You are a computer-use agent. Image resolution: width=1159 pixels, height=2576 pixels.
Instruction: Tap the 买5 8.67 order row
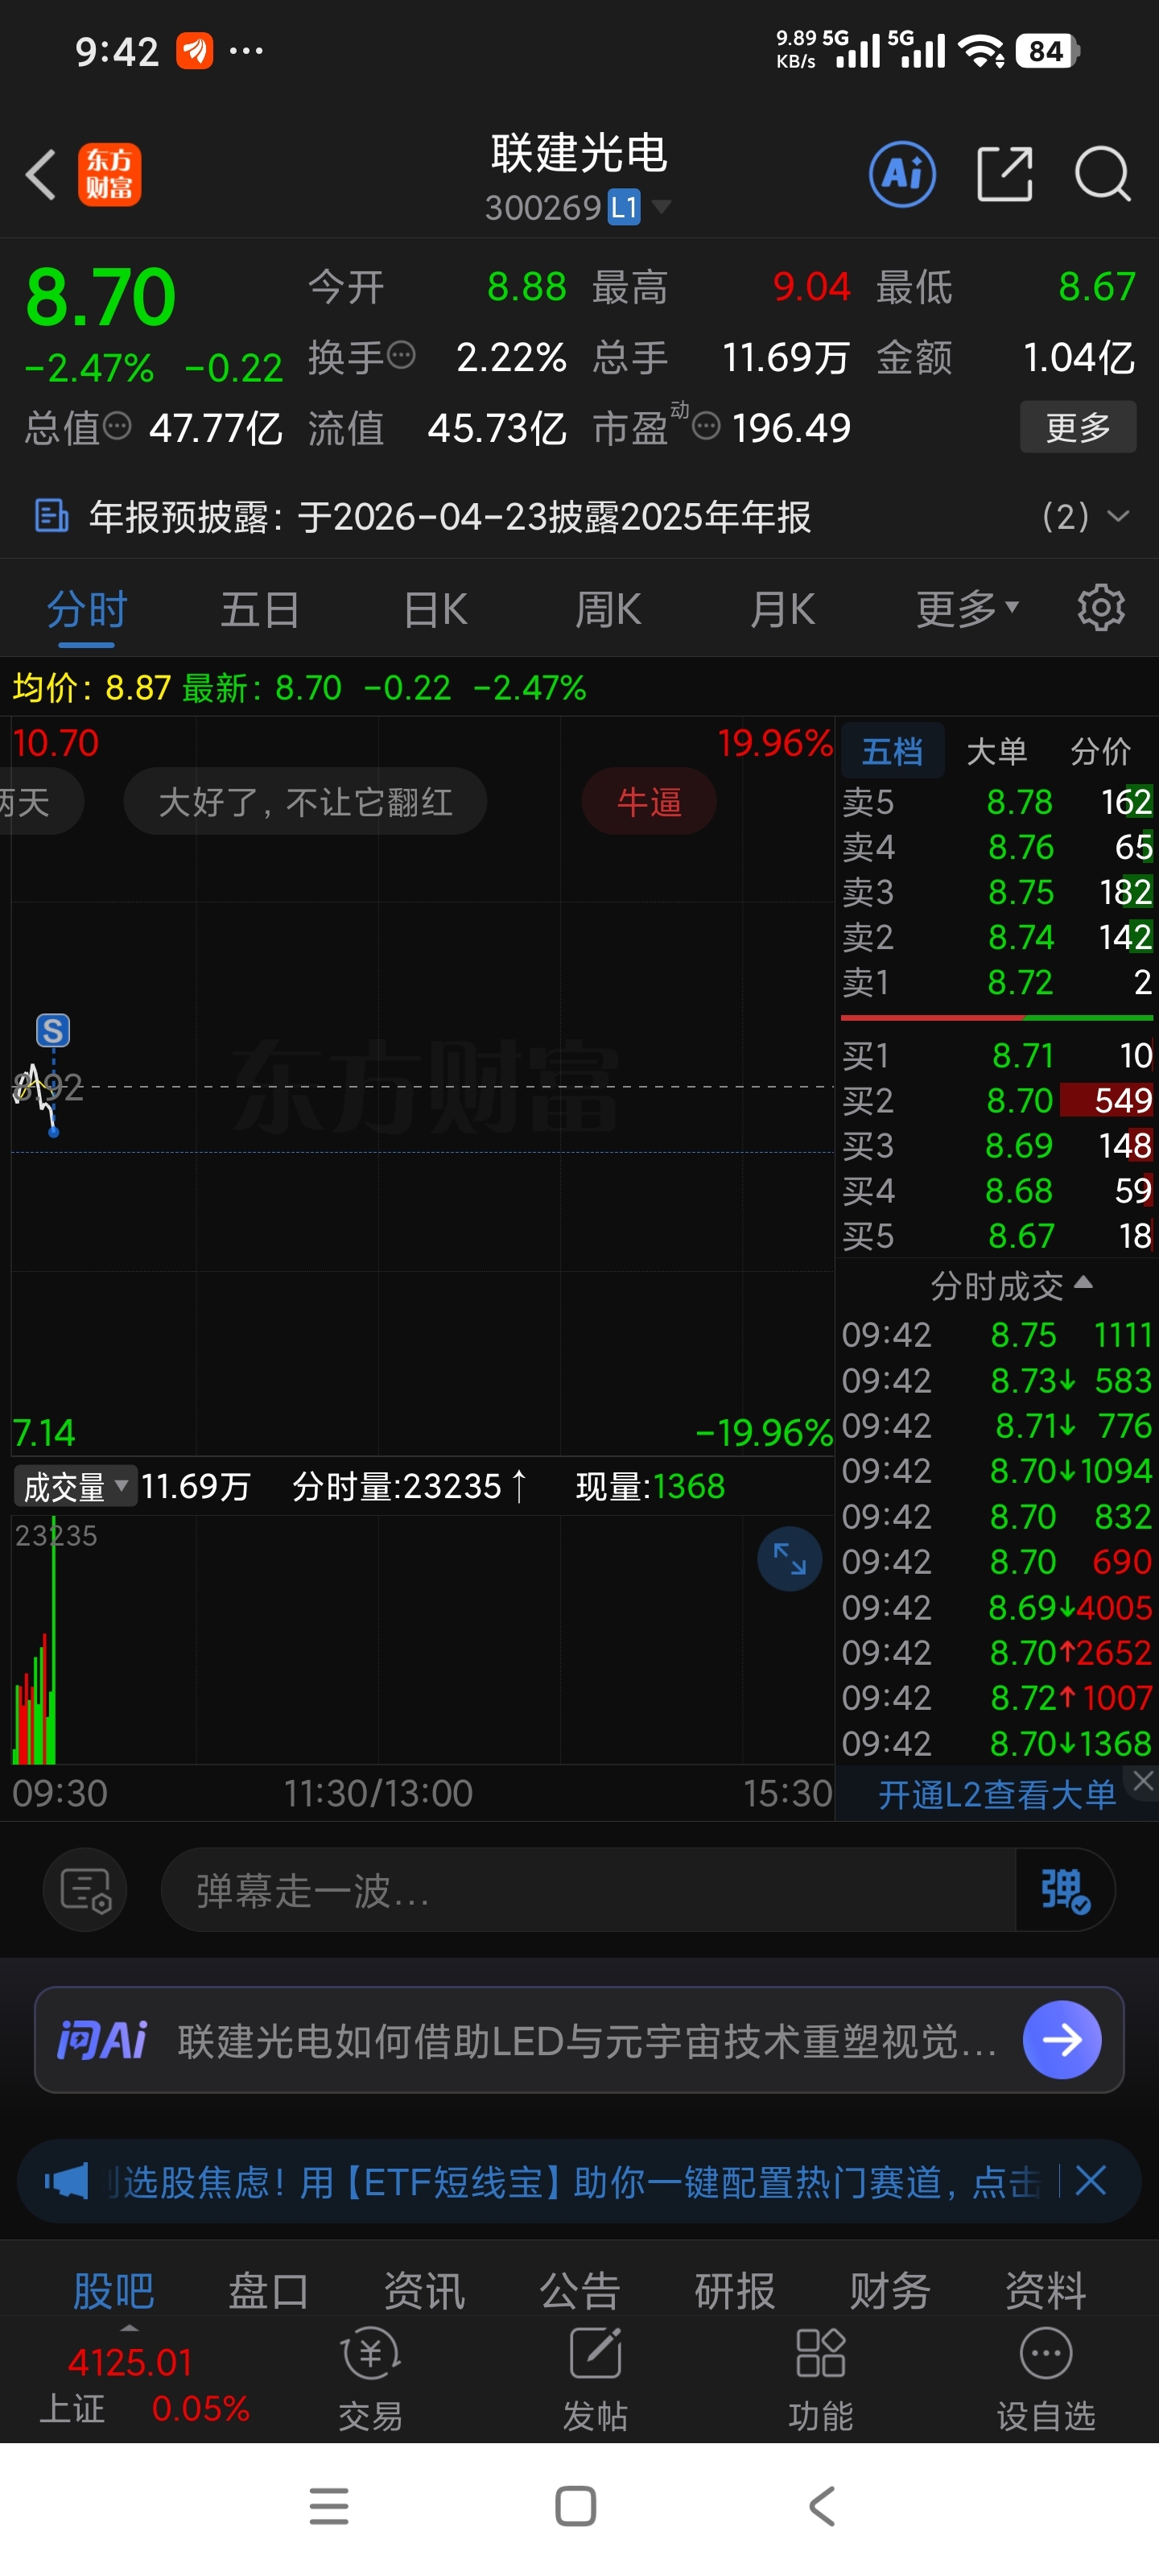[x=997, y=1236]
